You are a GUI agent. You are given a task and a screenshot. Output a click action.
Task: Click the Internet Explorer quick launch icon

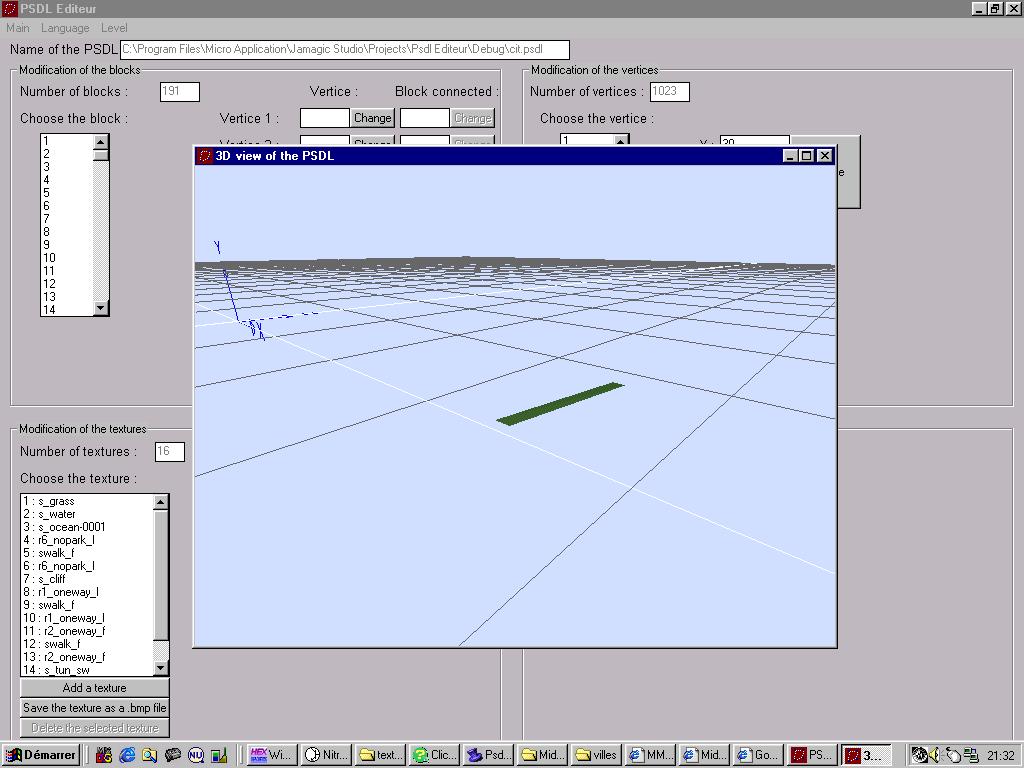[127, 755]
